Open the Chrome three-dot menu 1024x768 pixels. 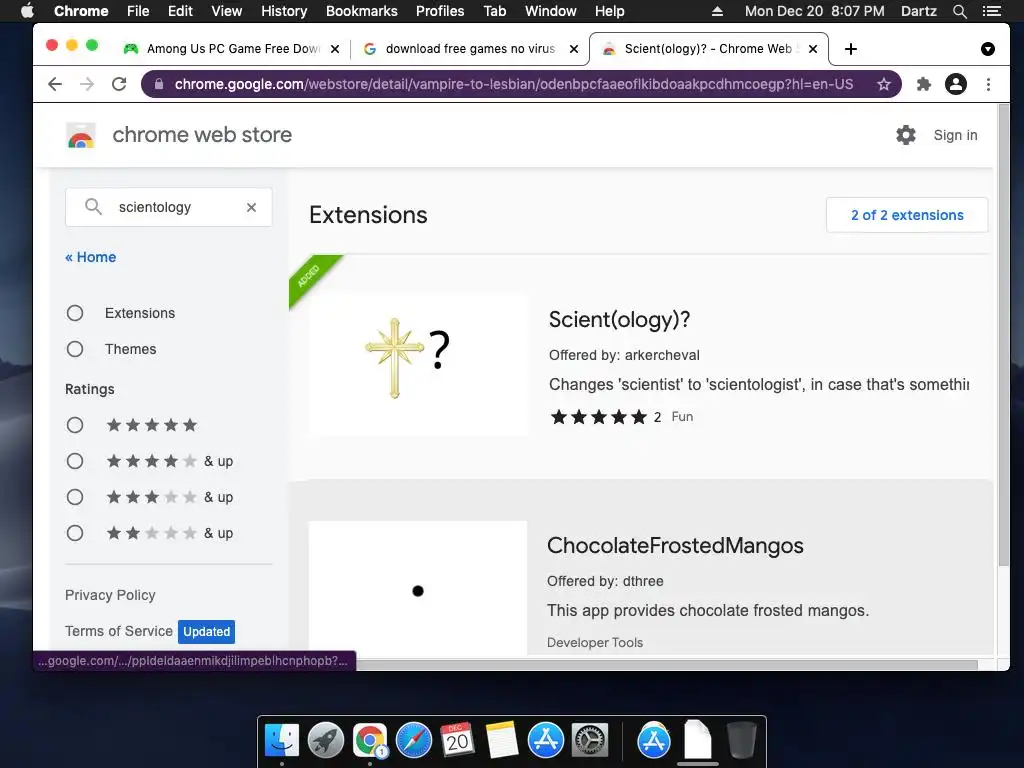pyautogui.click(x=988, y=84)
